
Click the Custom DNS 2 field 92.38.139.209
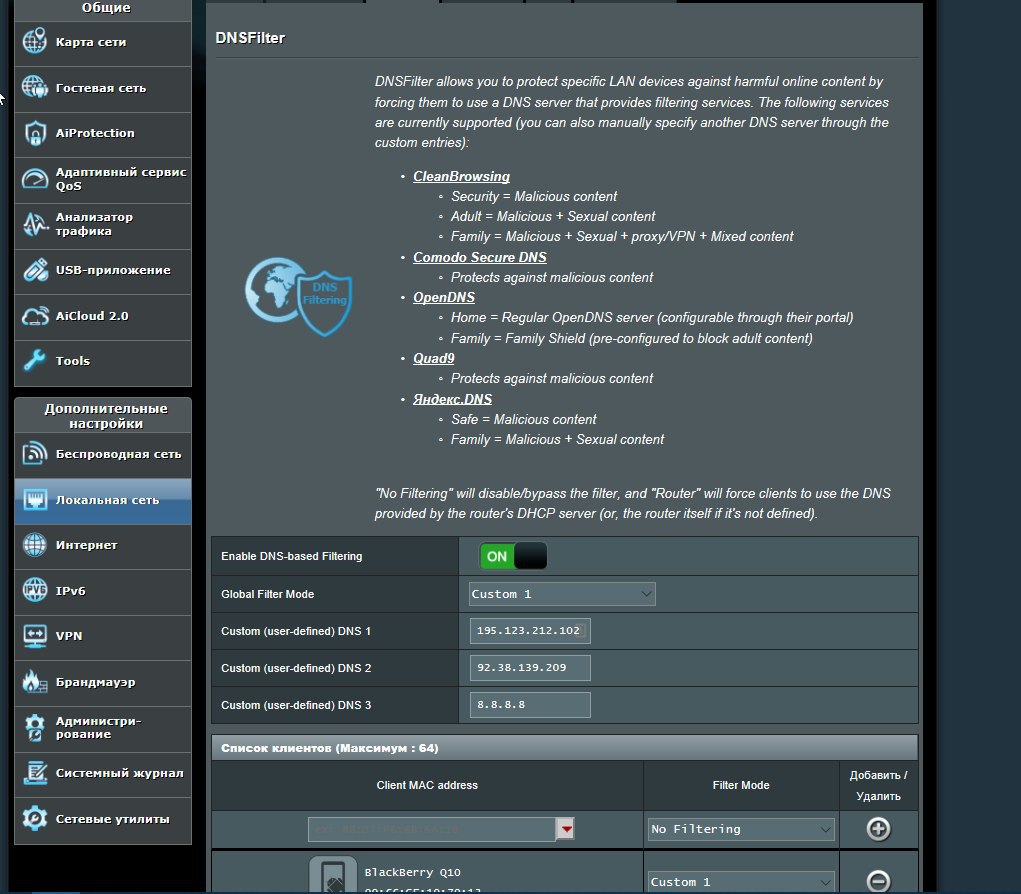(530, 667)
